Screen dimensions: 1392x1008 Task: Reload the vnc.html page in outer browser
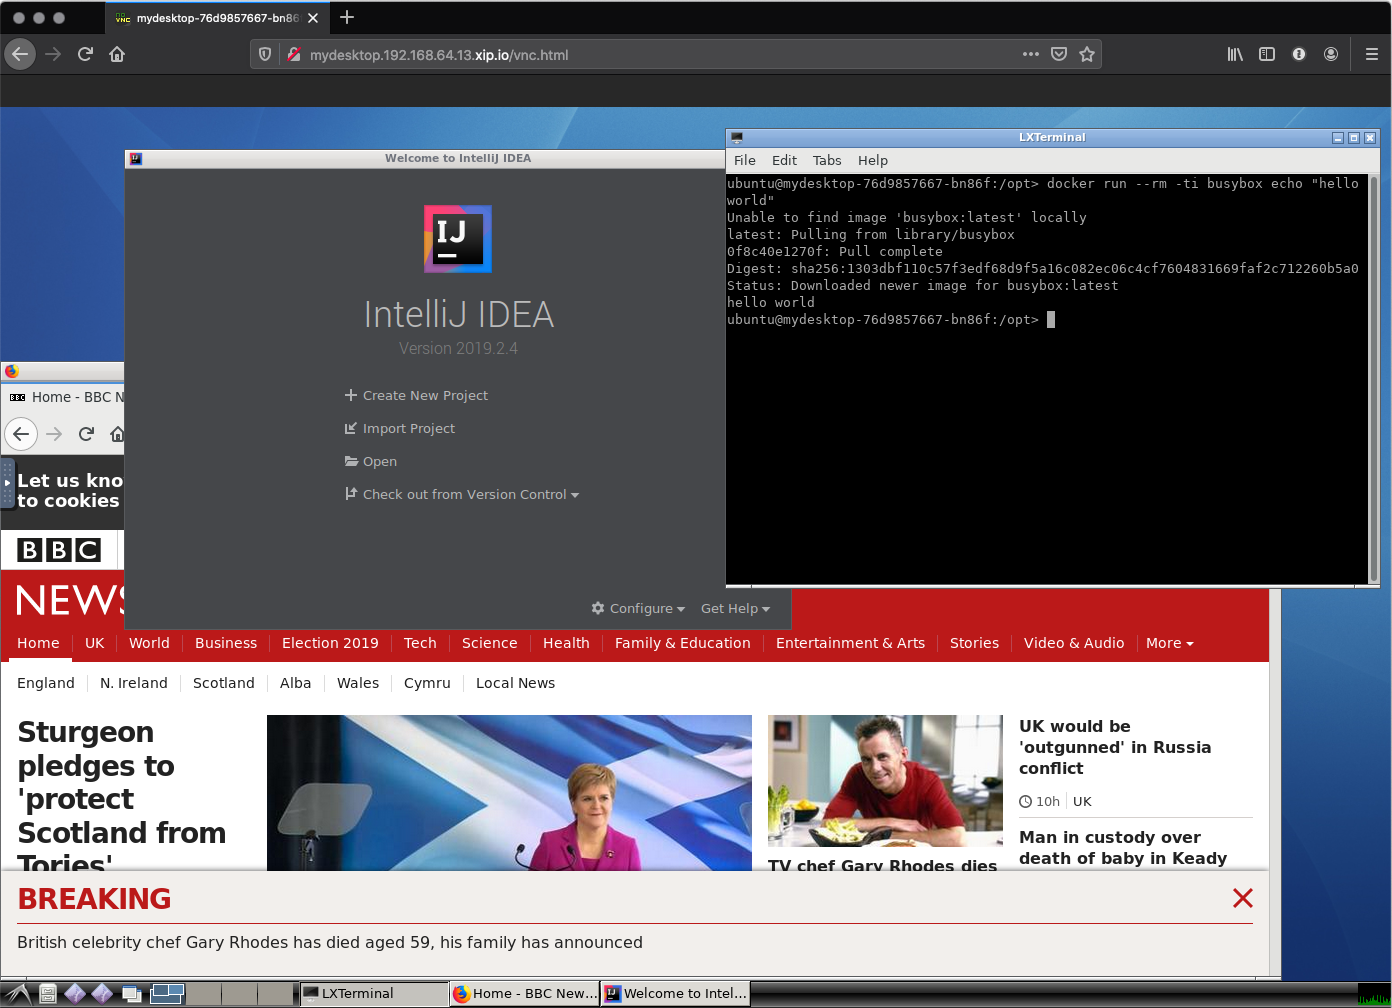[x=85, y=54]
